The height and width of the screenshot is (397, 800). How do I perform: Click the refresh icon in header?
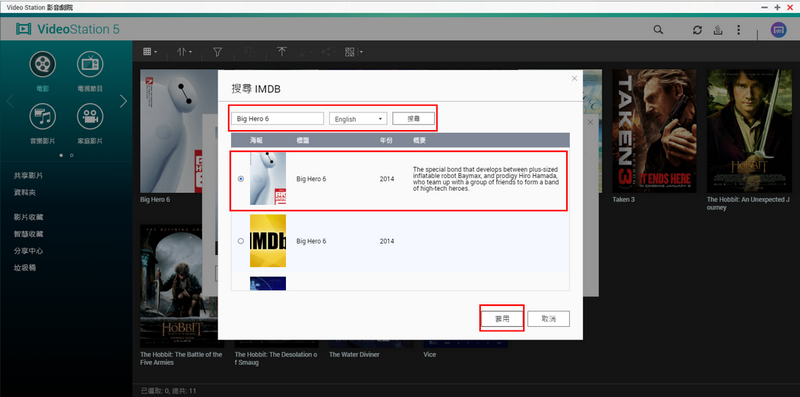coord(697,30)
